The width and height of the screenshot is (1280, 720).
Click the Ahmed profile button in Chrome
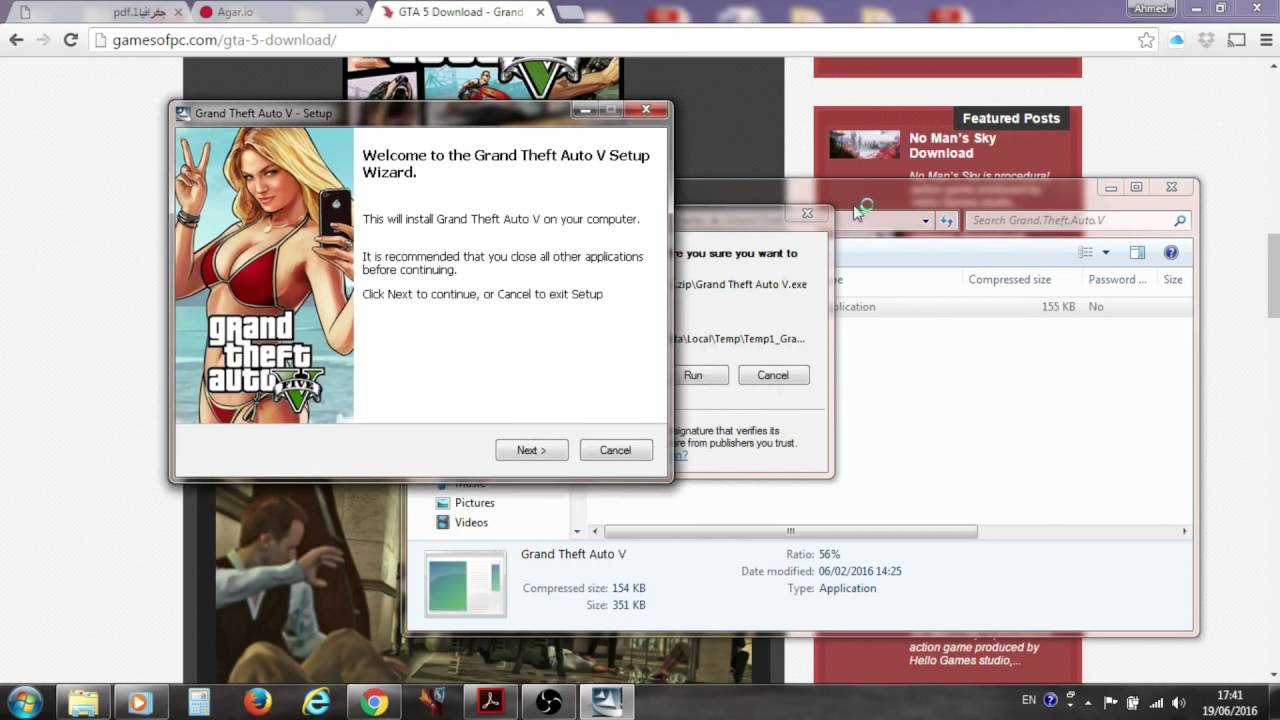coord(1151,8)
